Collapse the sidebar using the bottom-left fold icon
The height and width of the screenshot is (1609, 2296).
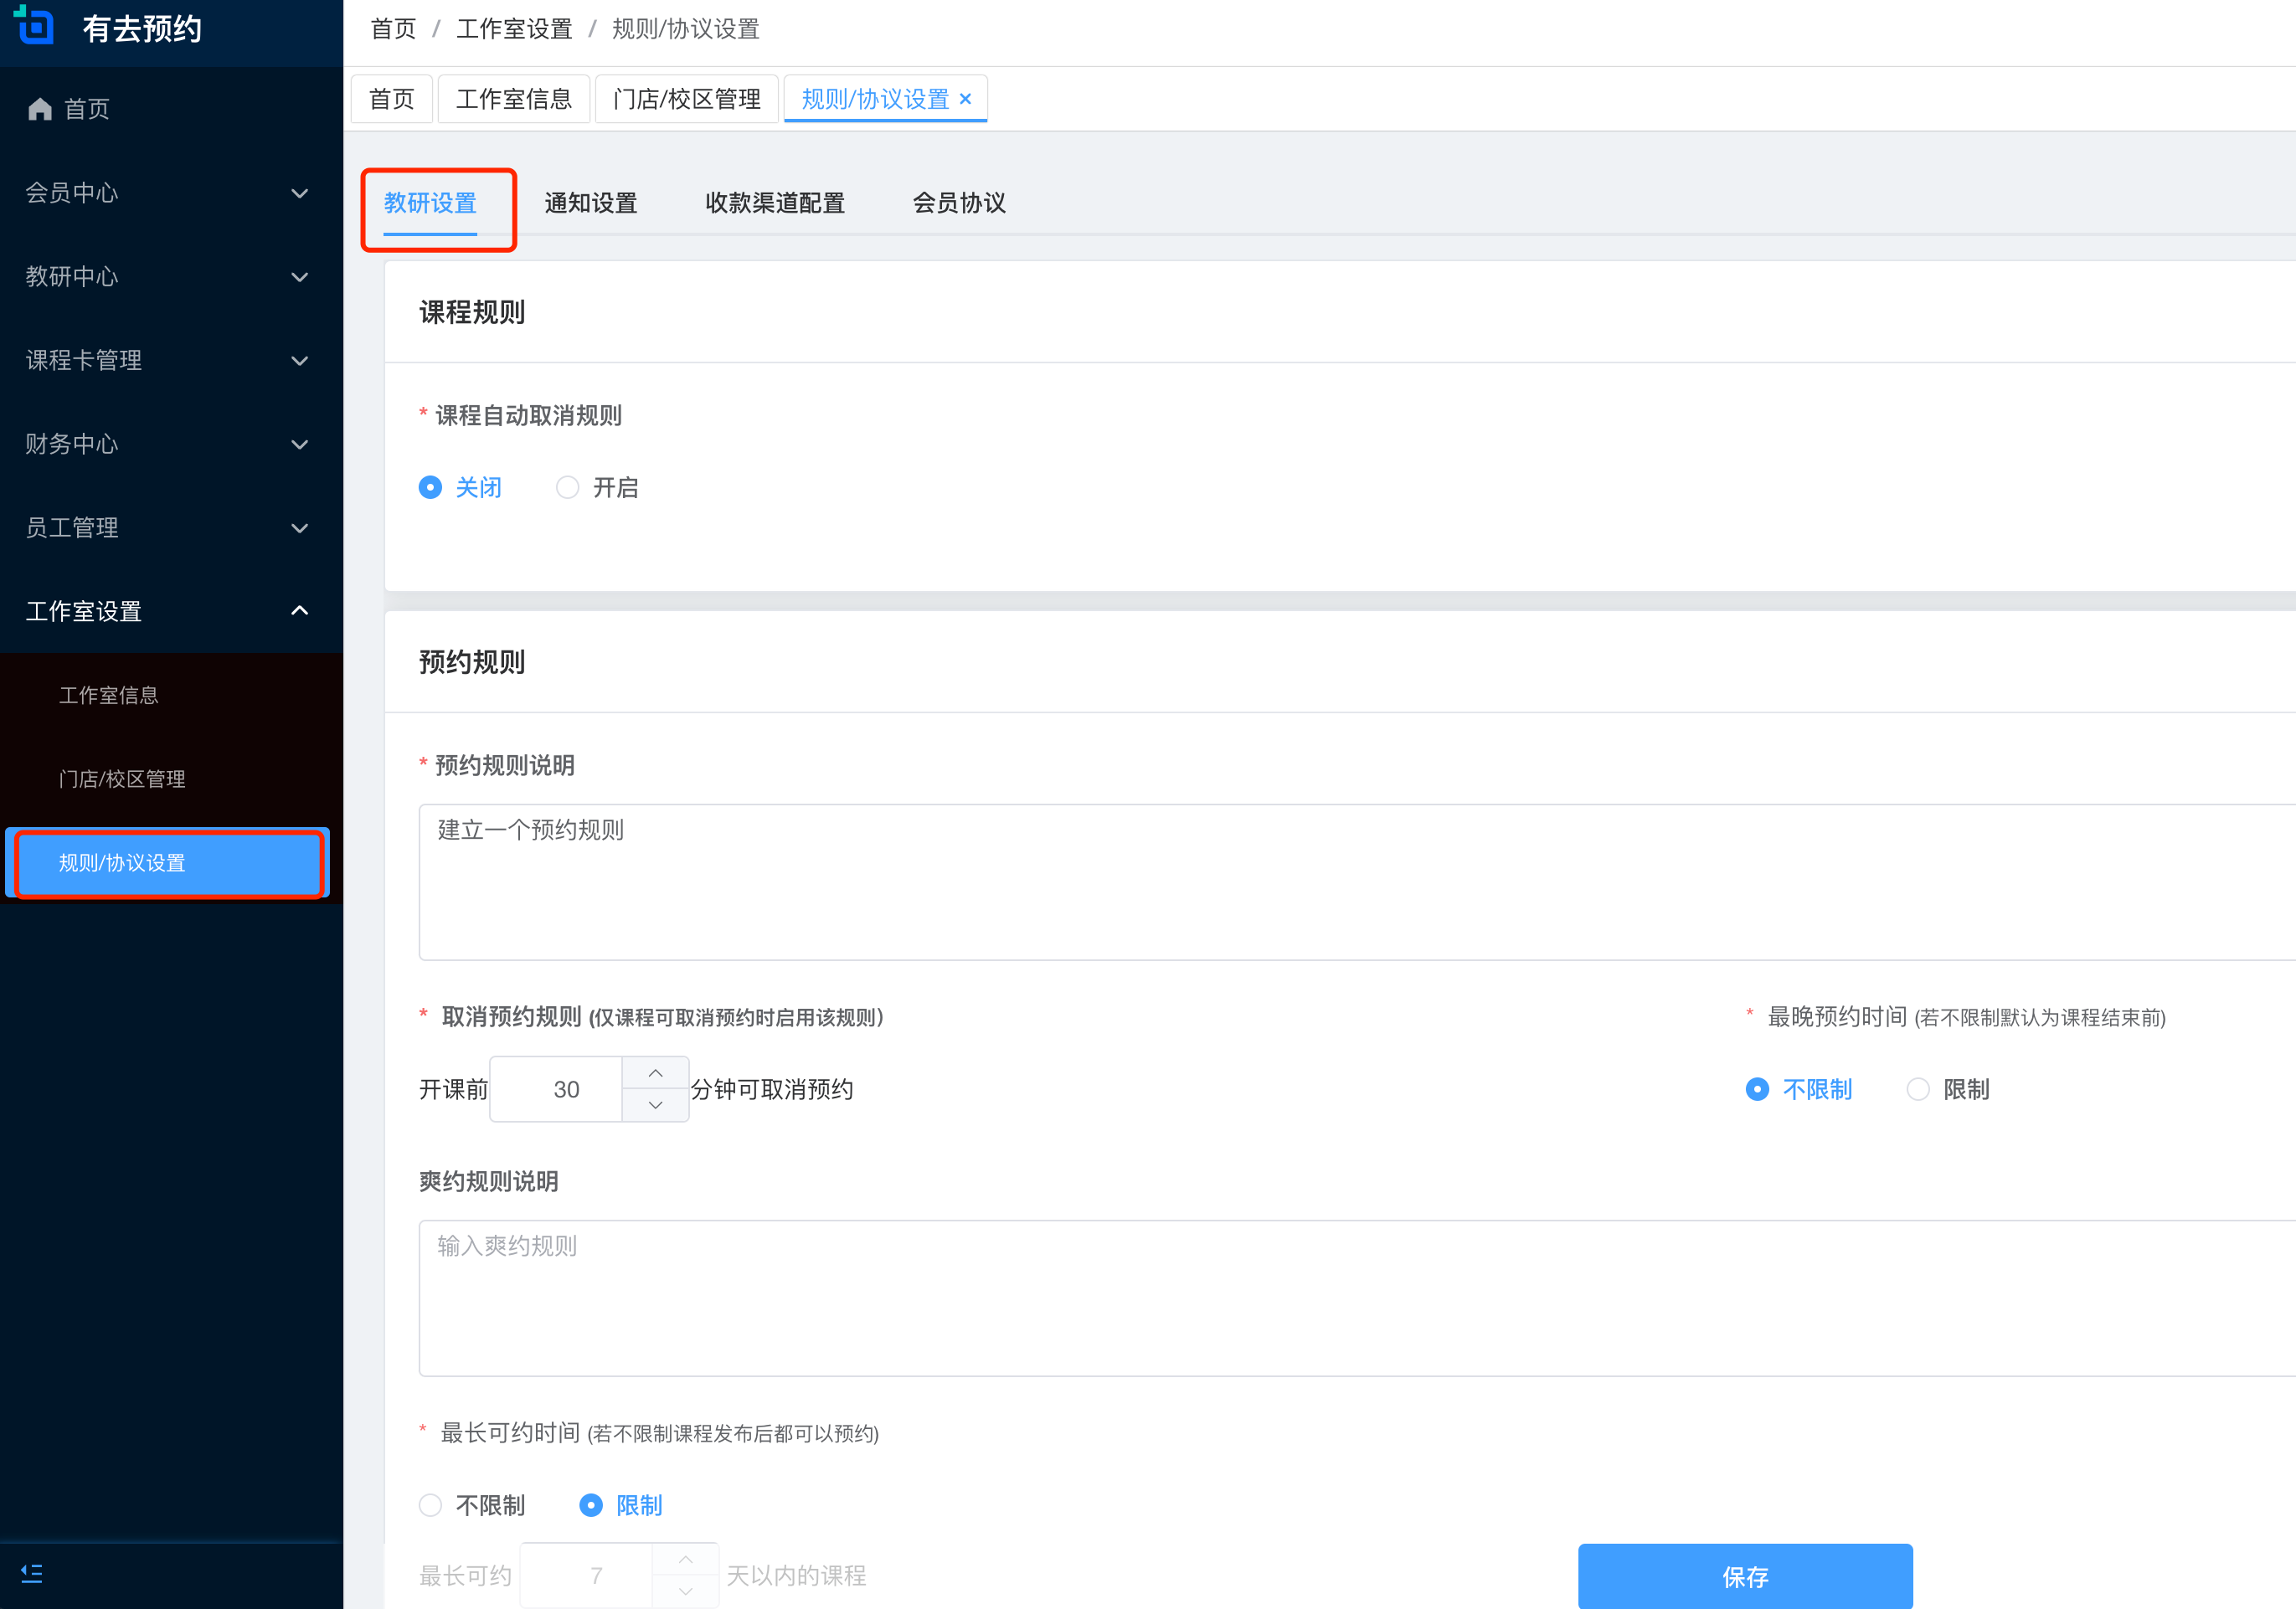coord(32,1573)
